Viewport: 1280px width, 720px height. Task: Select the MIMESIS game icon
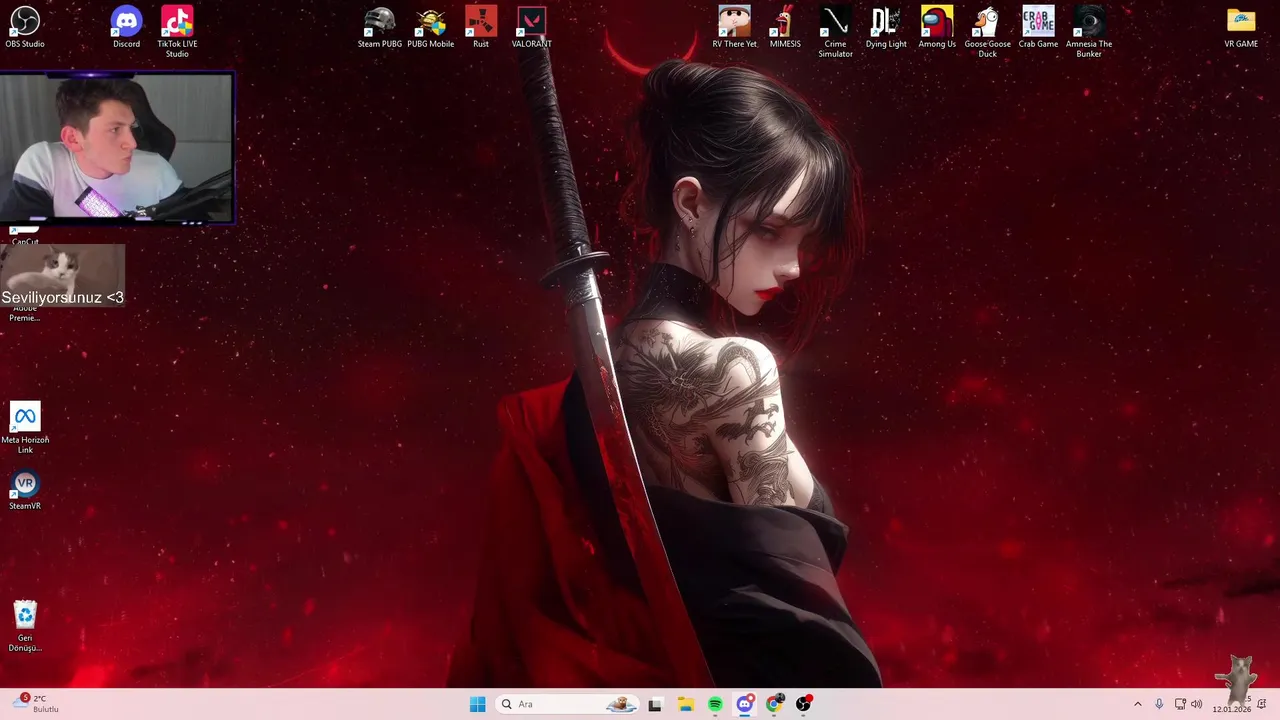coord(785,27)
